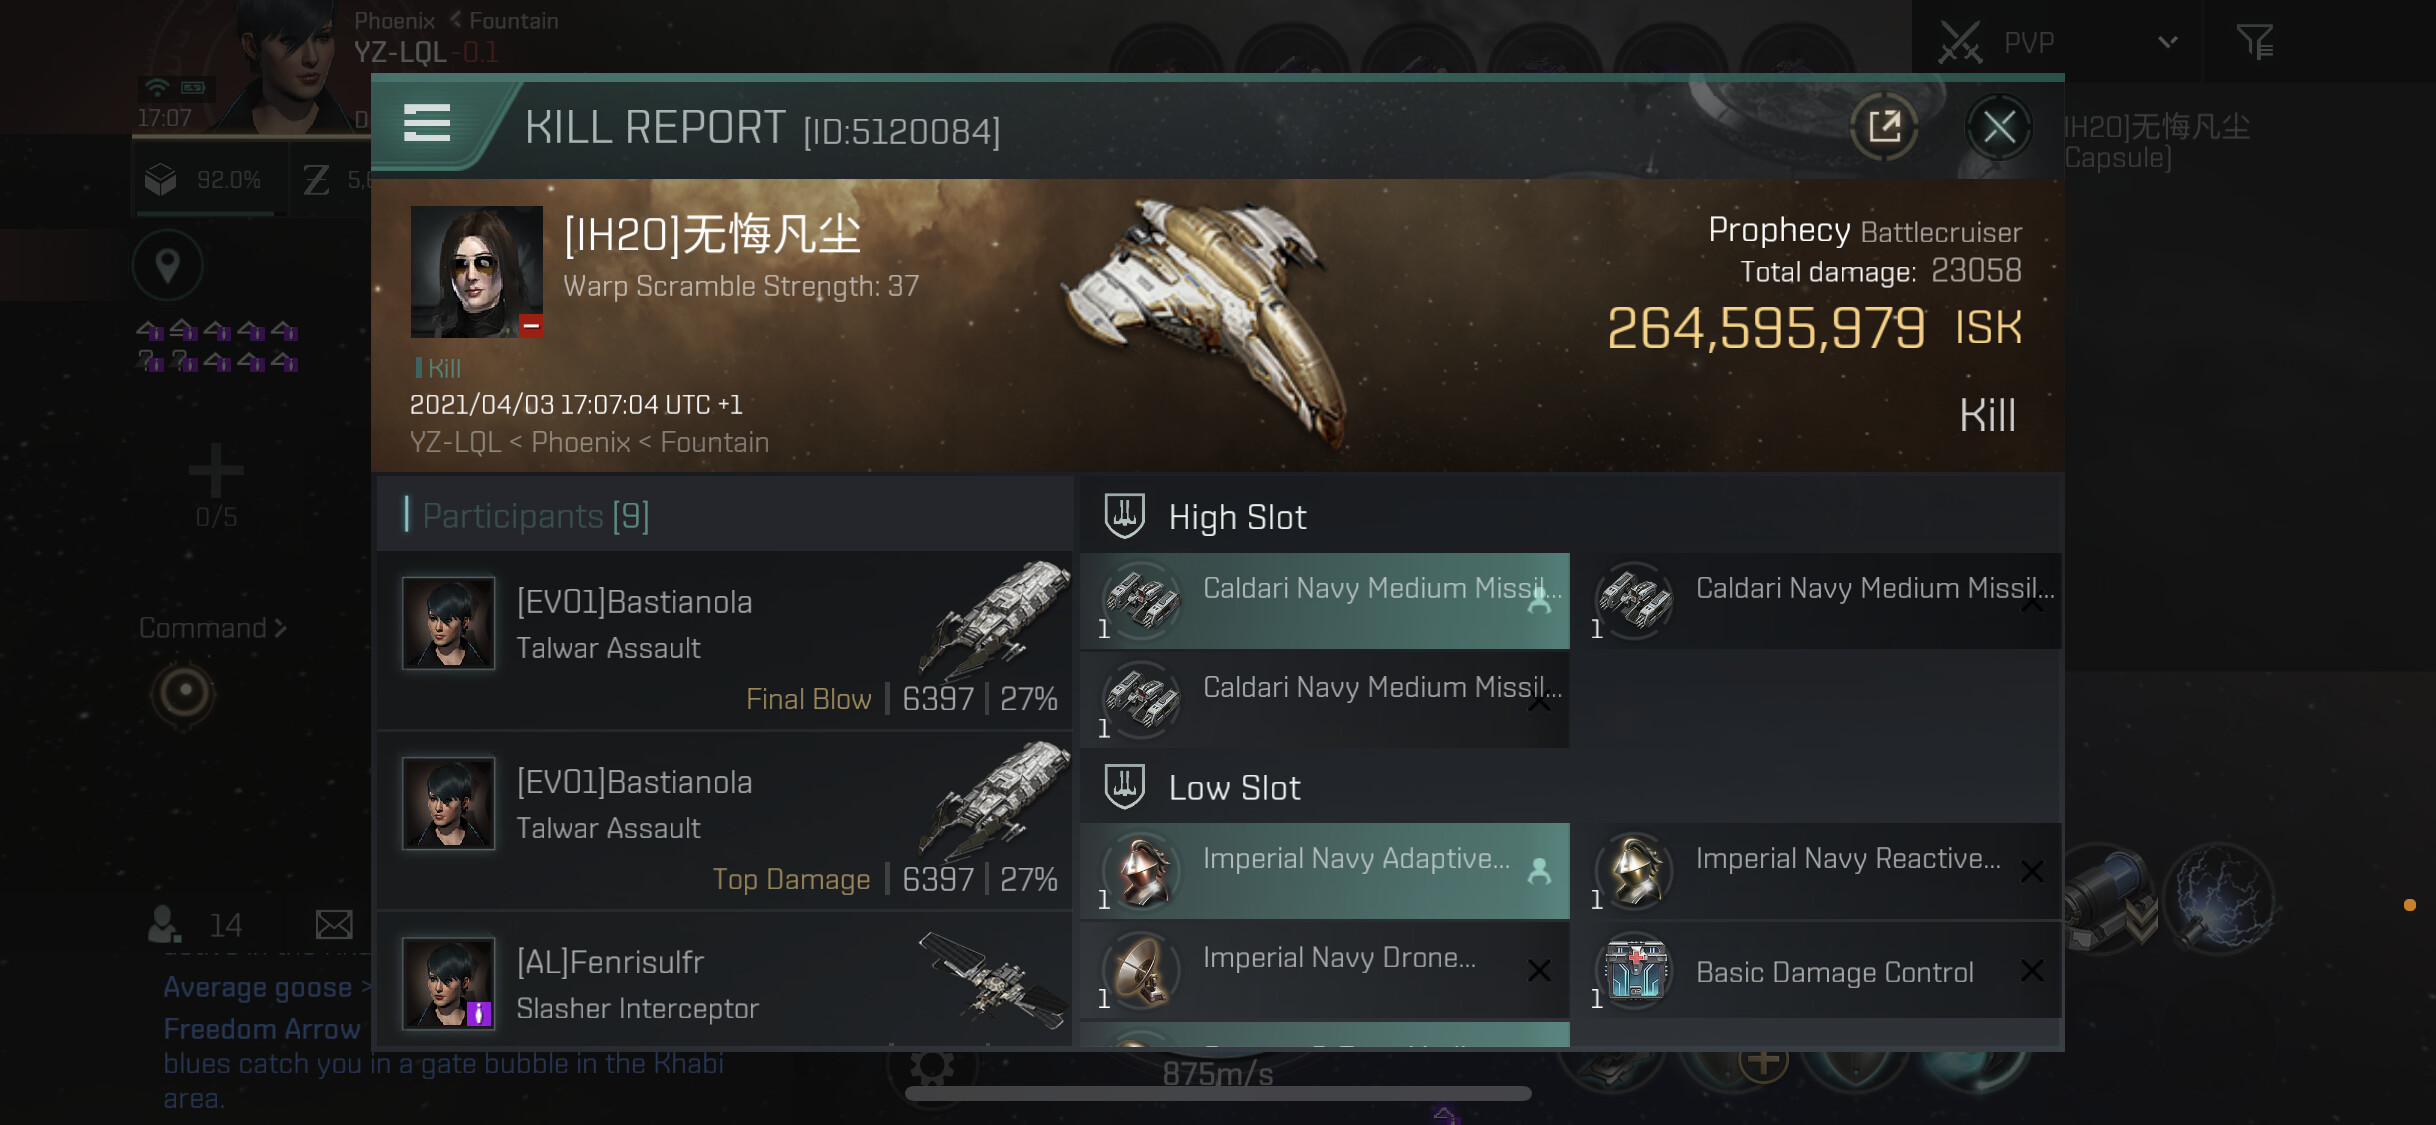Image resolution: width=2436 pixels, height=1125 pixels.
Task: Open the local players count icon
Action: coord(165,925)
